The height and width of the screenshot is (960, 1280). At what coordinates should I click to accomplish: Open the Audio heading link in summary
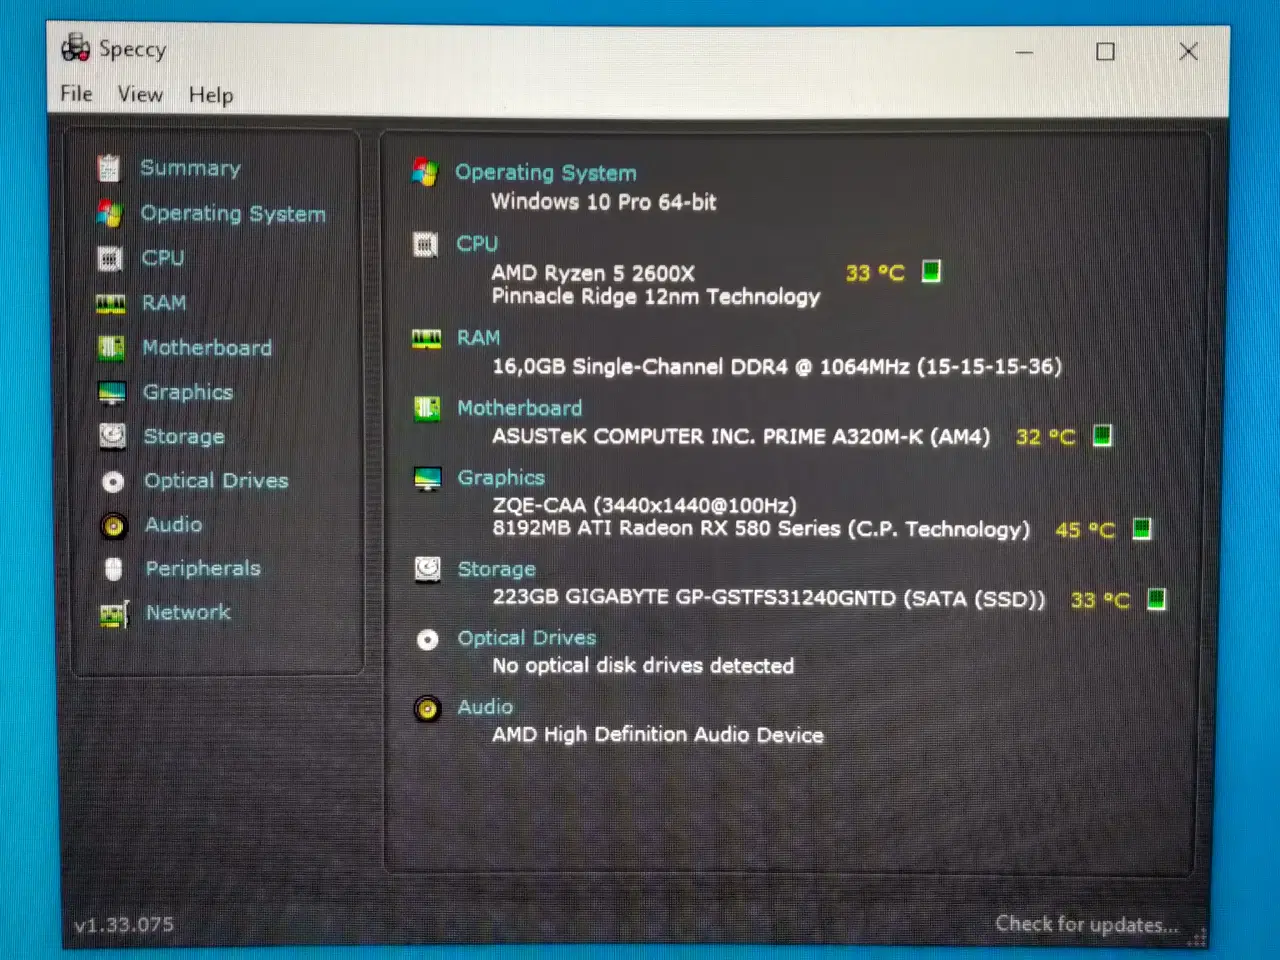tap(485, 707)
